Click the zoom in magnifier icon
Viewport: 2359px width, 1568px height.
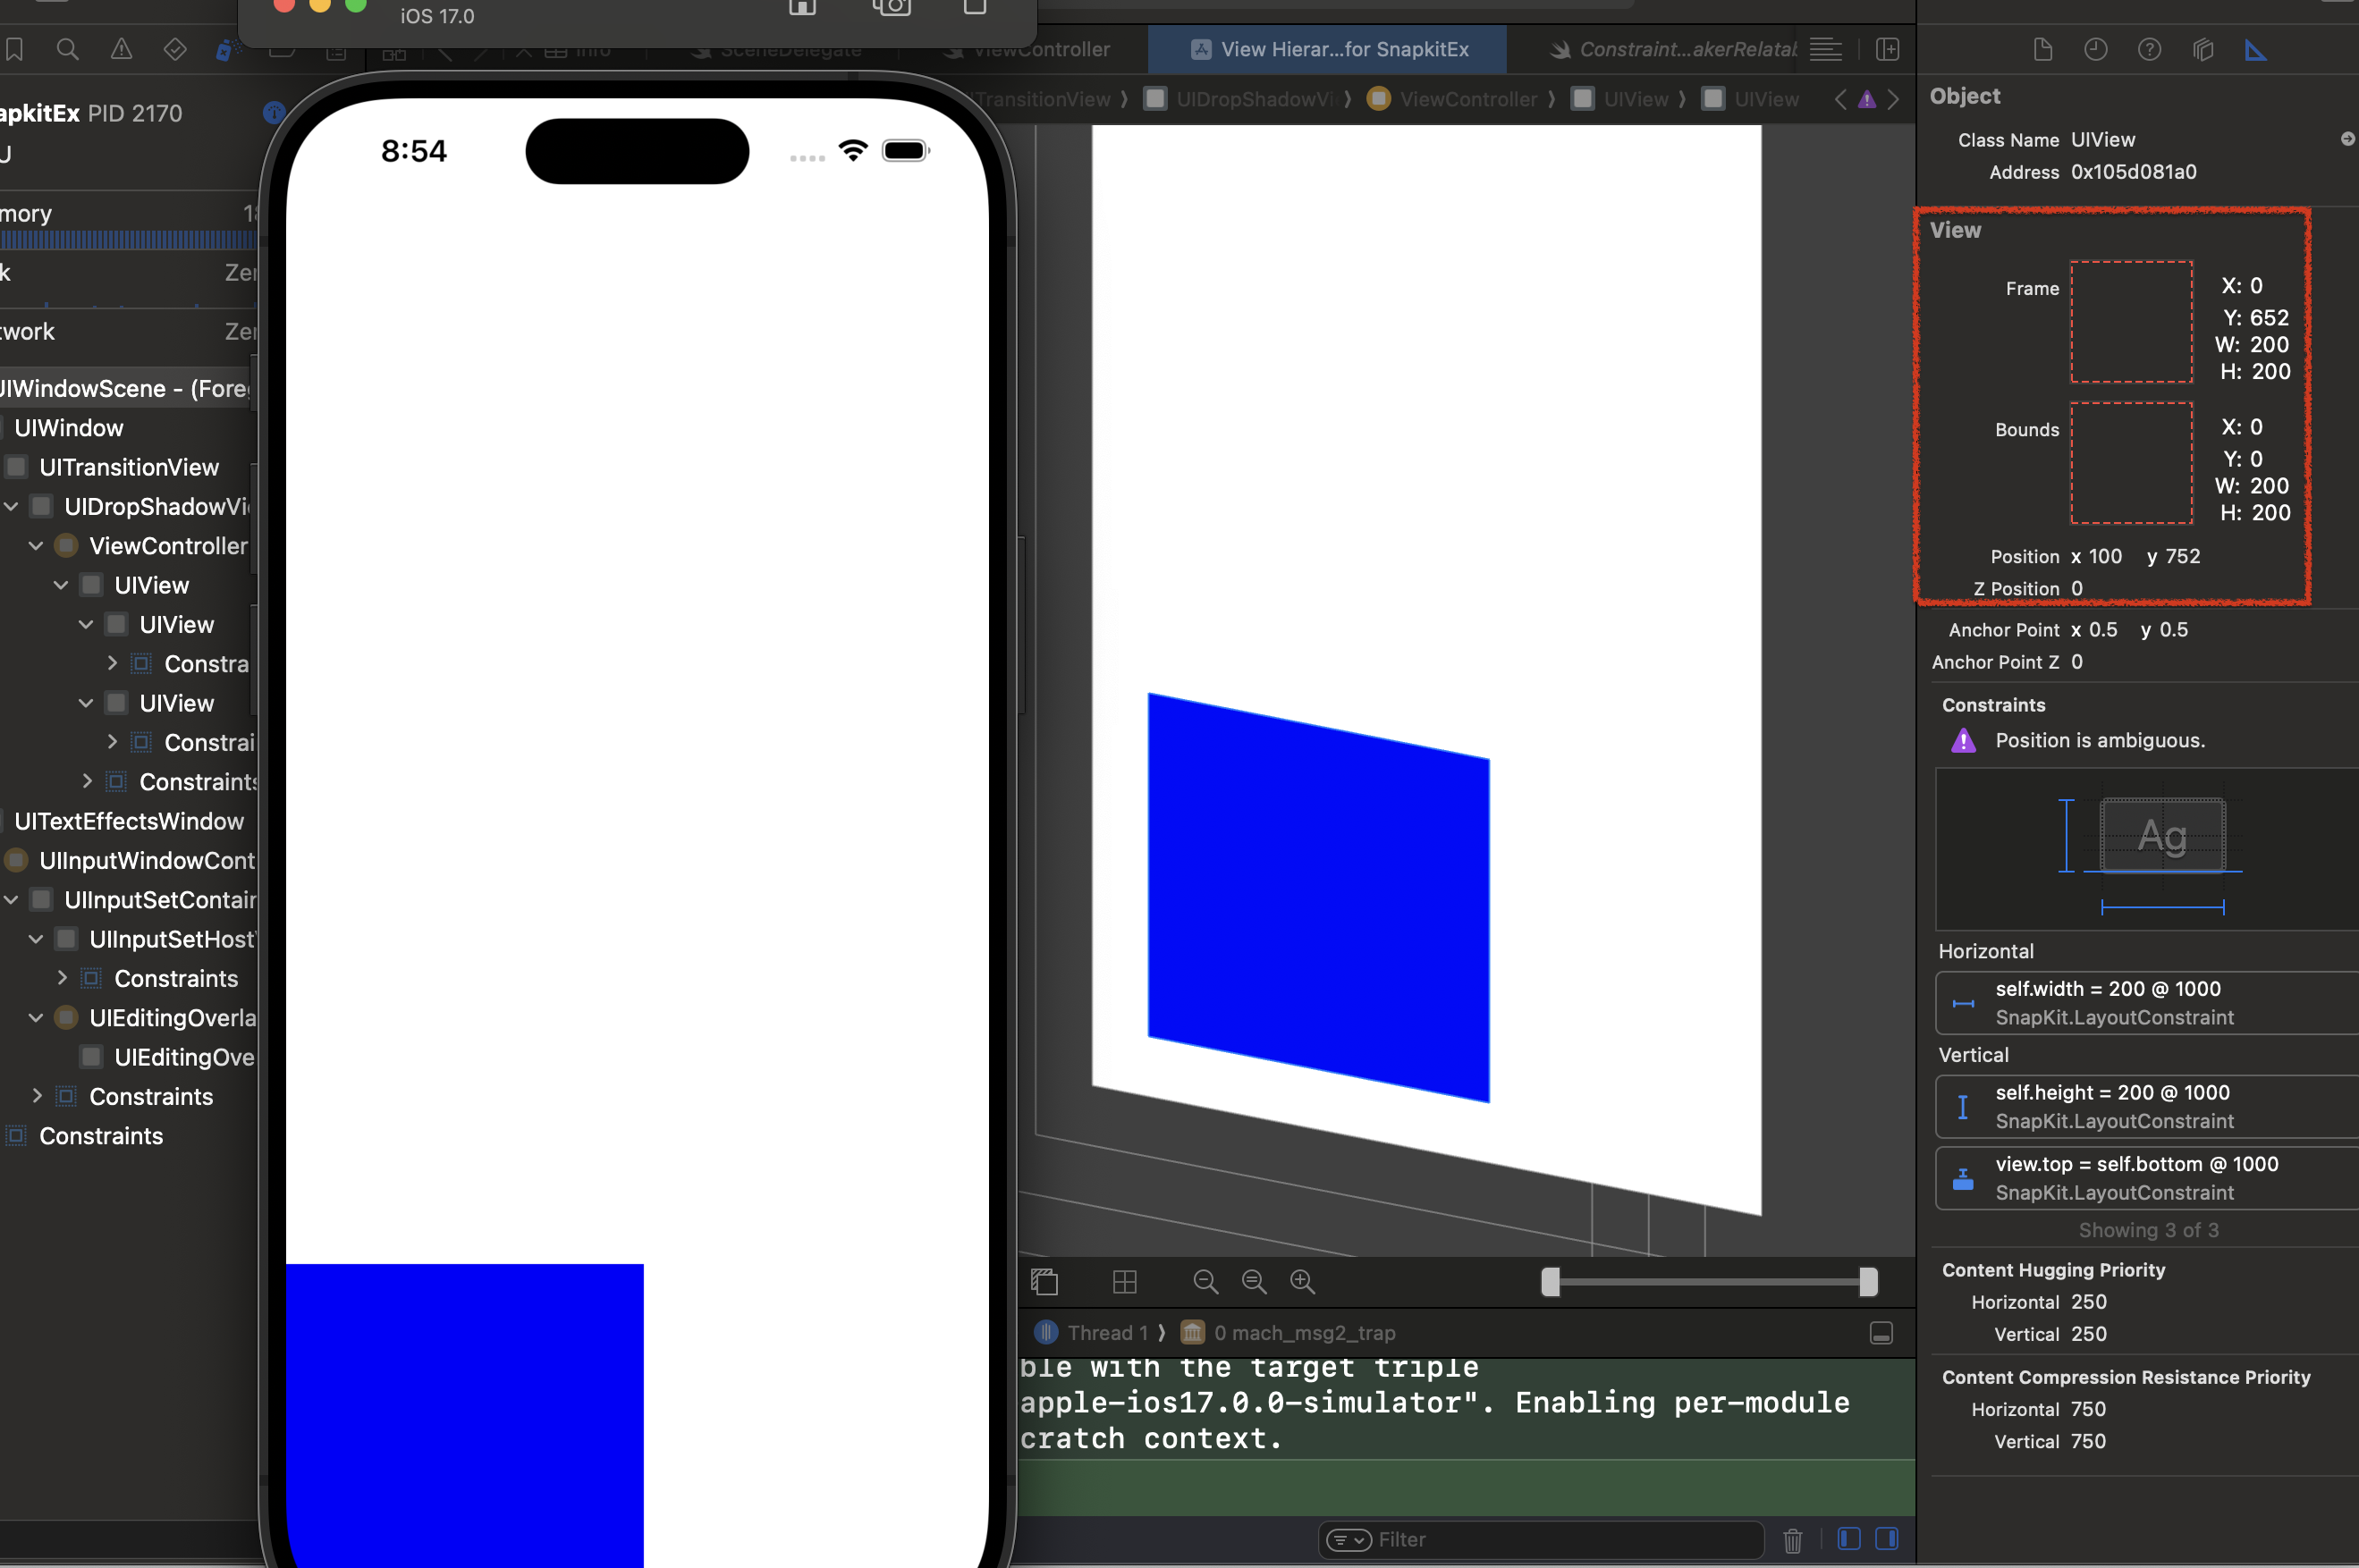(x=1303, y=1282)
